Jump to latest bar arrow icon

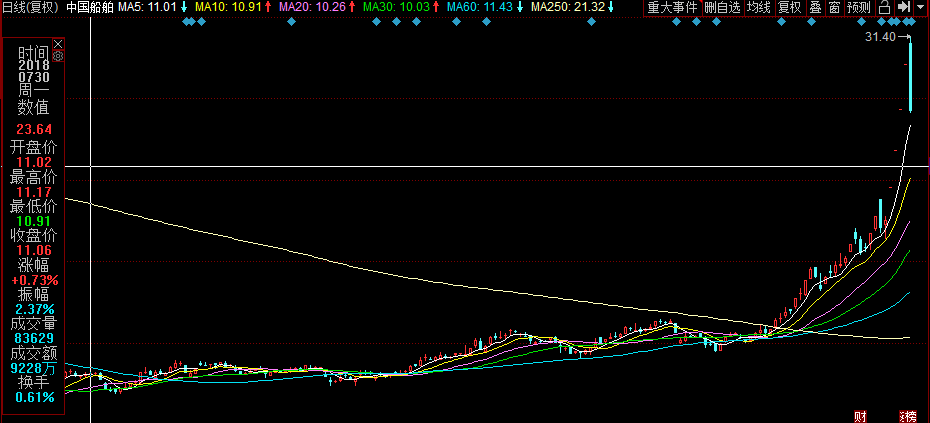(904, 8)
